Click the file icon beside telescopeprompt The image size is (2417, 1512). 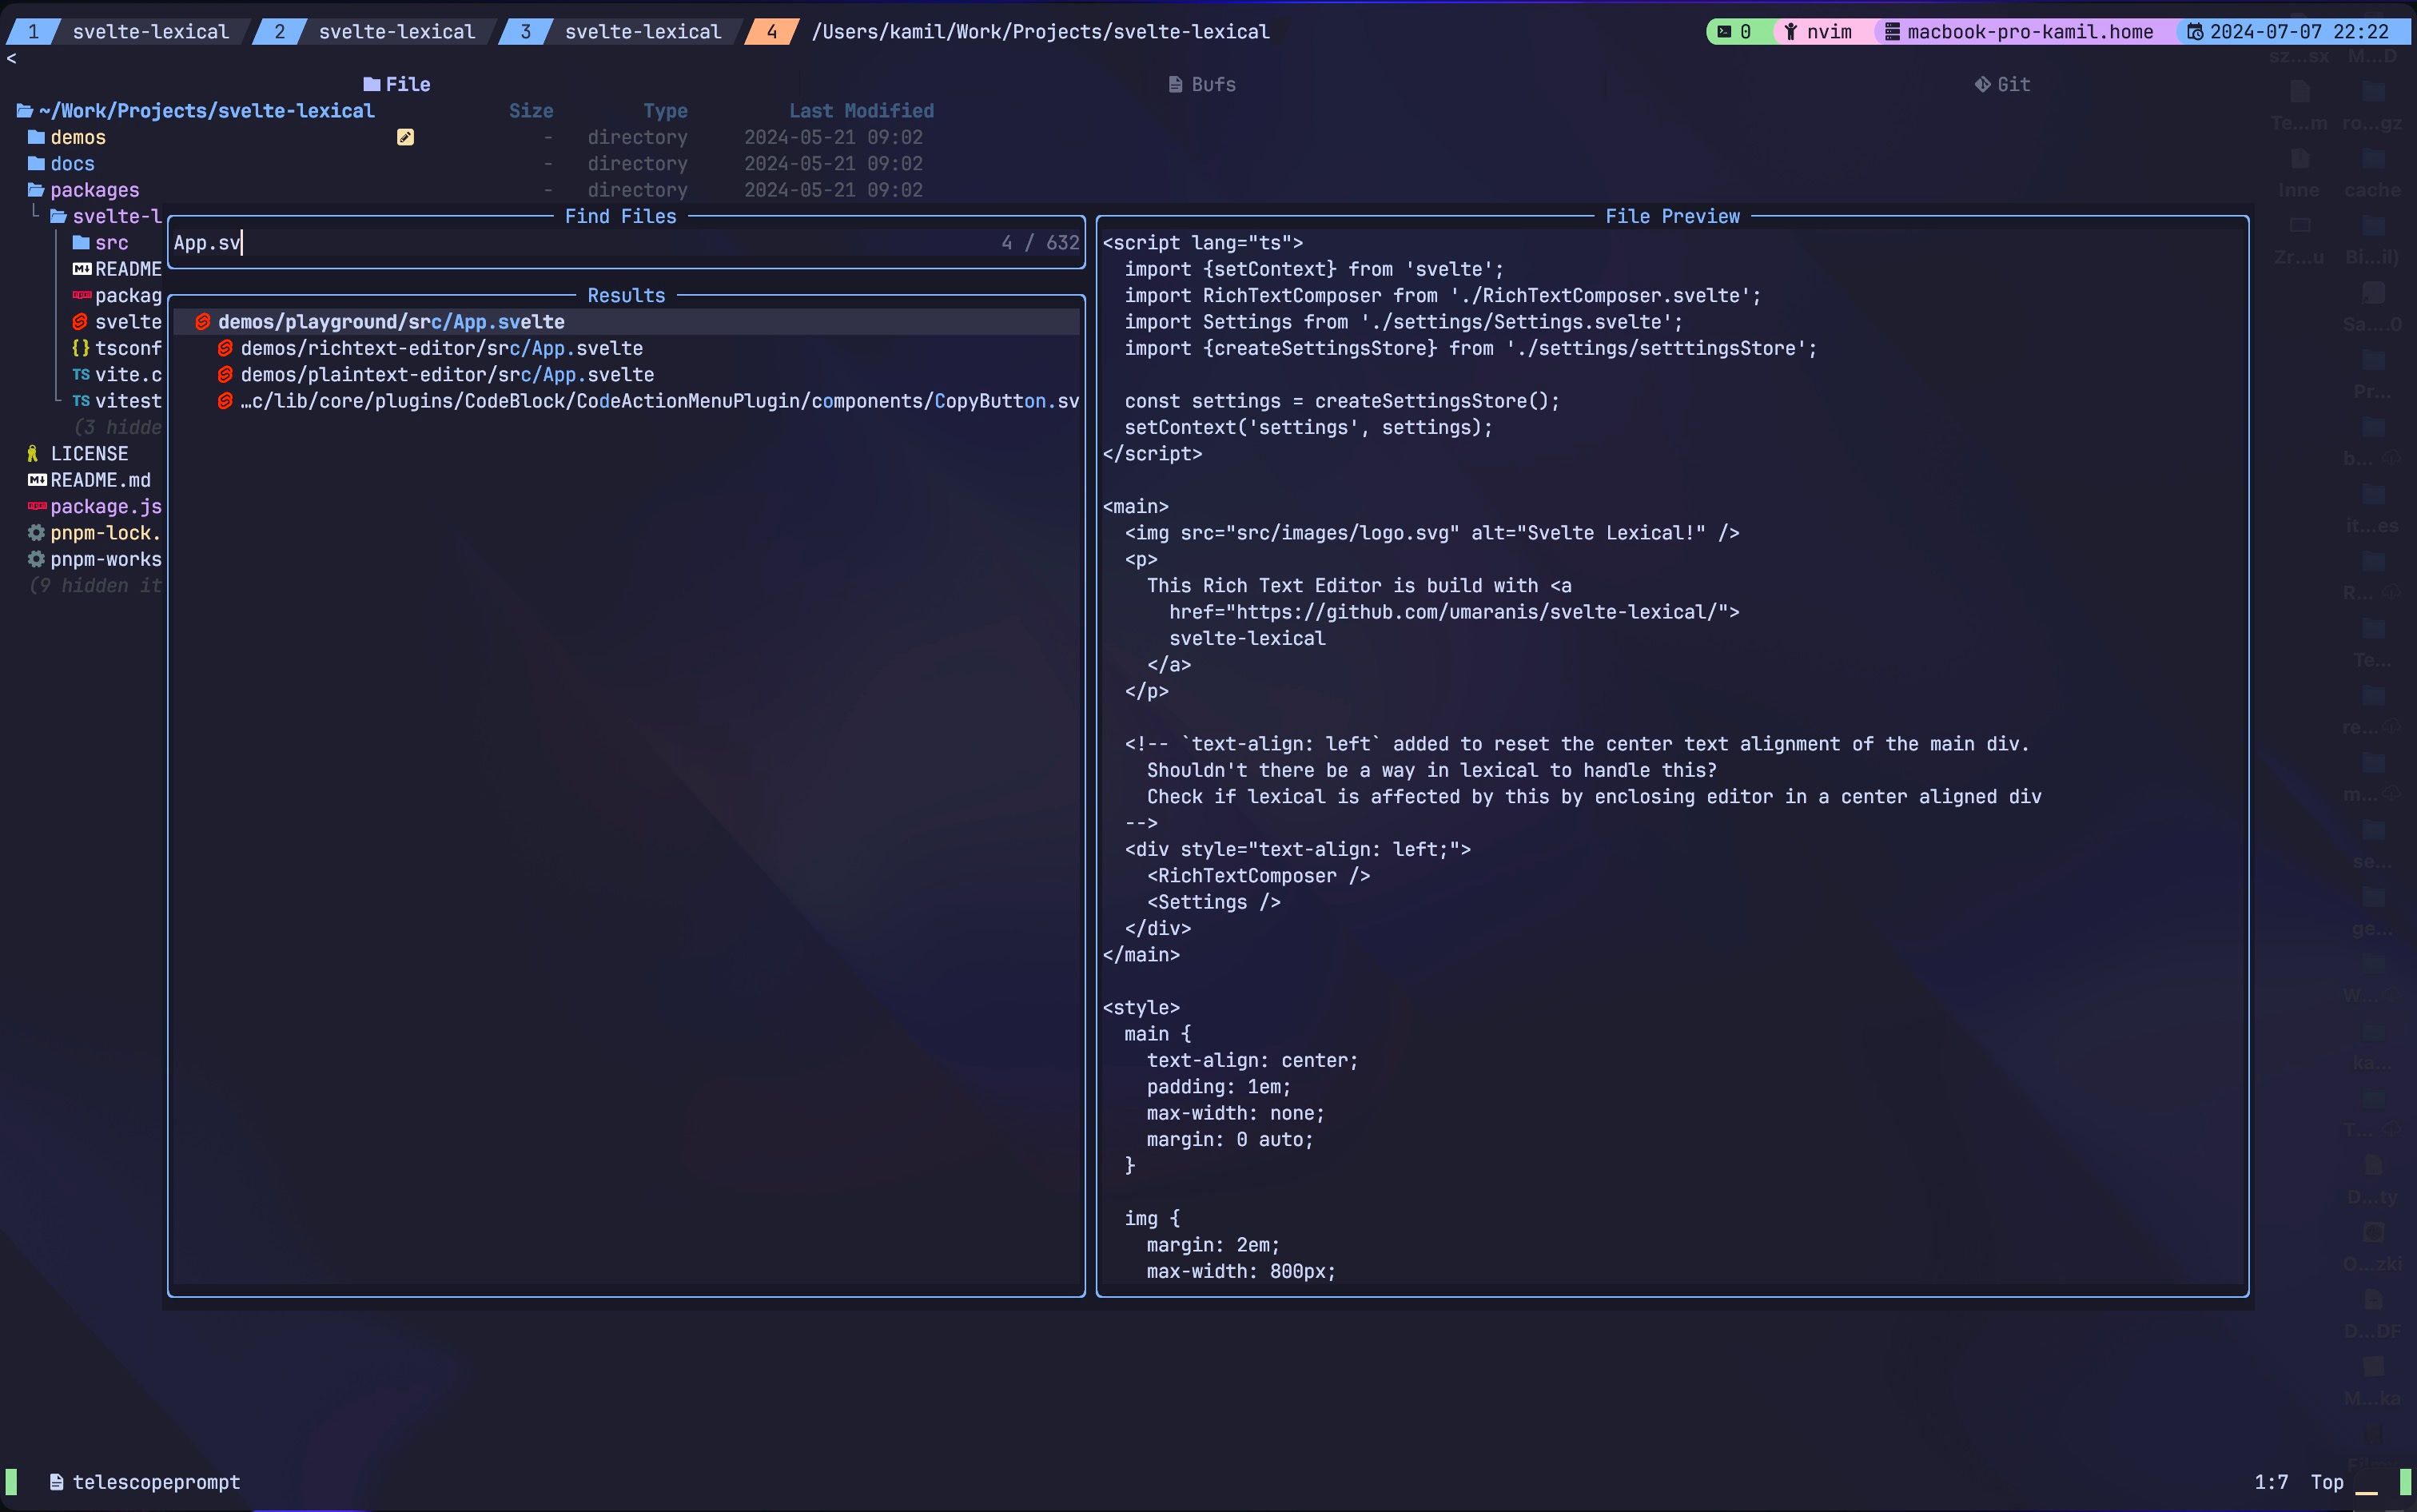(x=57, y=1482)
